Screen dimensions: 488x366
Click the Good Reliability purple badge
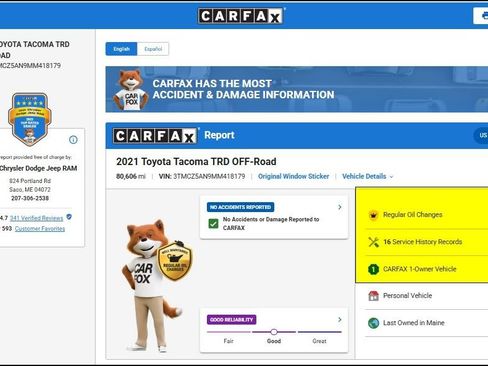(x=231, y=320)
